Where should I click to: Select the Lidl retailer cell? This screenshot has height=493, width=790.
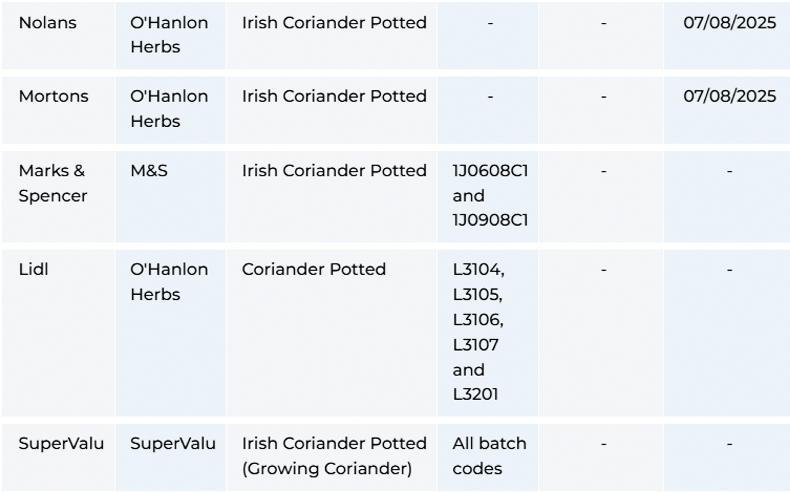coord(33,270)
